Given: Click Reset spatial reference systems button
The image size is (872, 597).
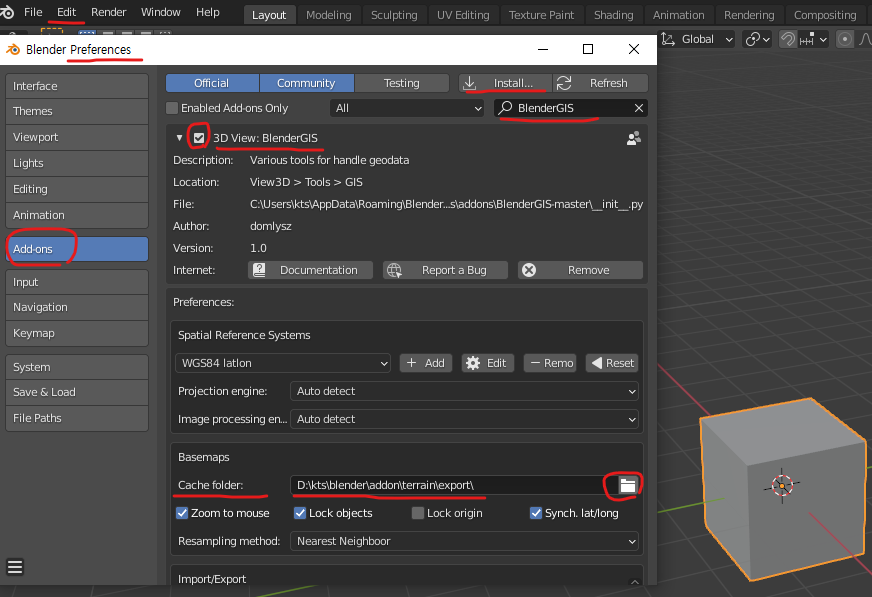Looking at the screenshot, I should [x=612, y=363].
